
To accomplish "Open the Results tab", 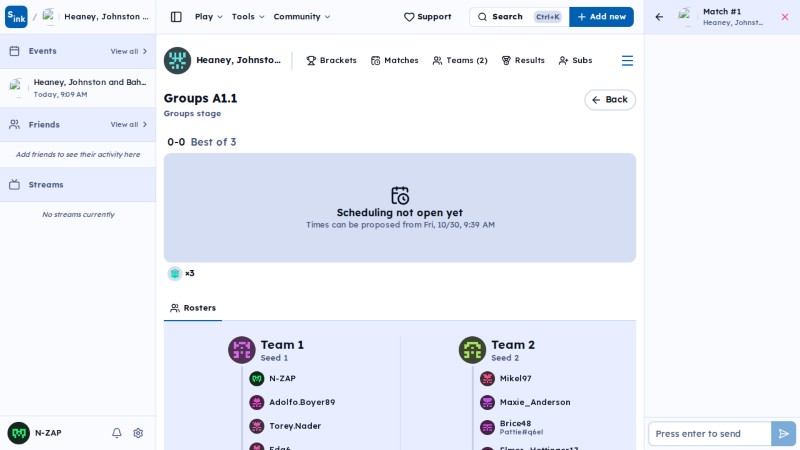I will point(523,61).
